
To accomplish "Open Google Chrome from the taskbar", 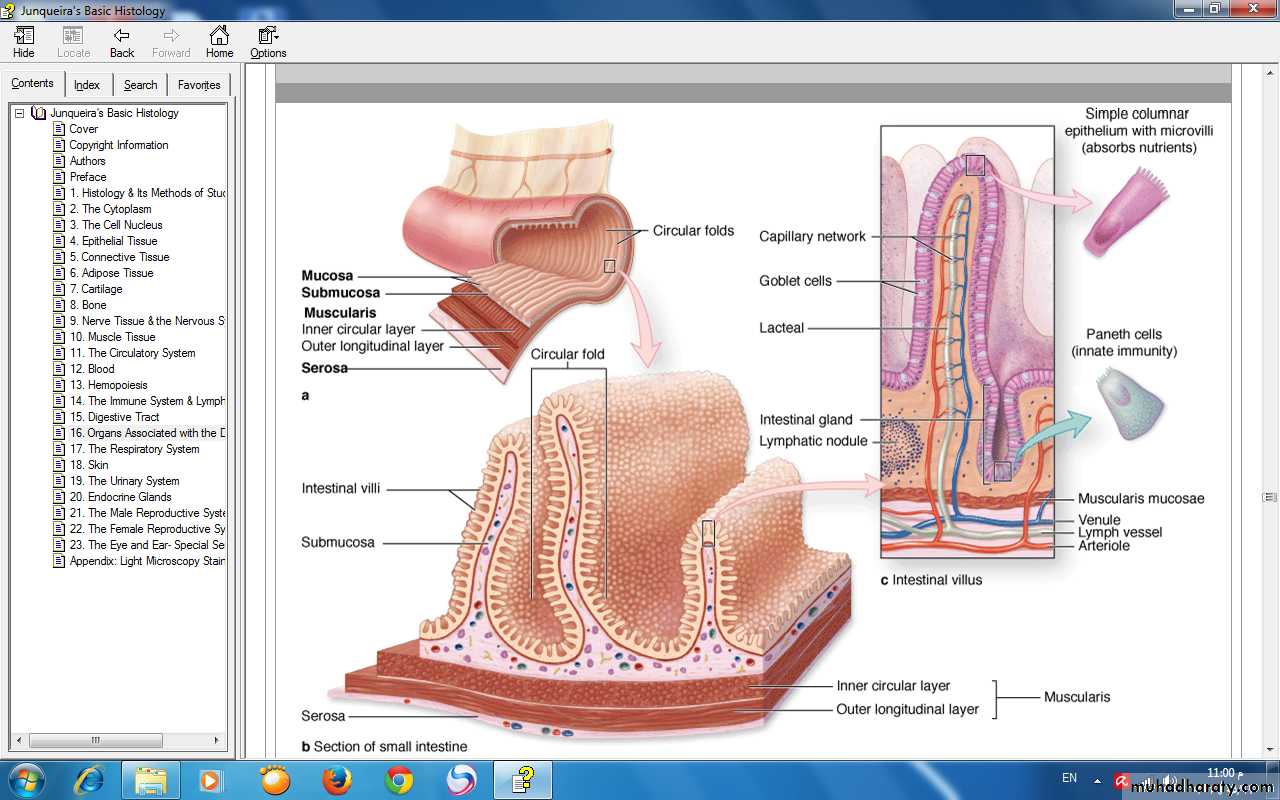I will 399,780.
